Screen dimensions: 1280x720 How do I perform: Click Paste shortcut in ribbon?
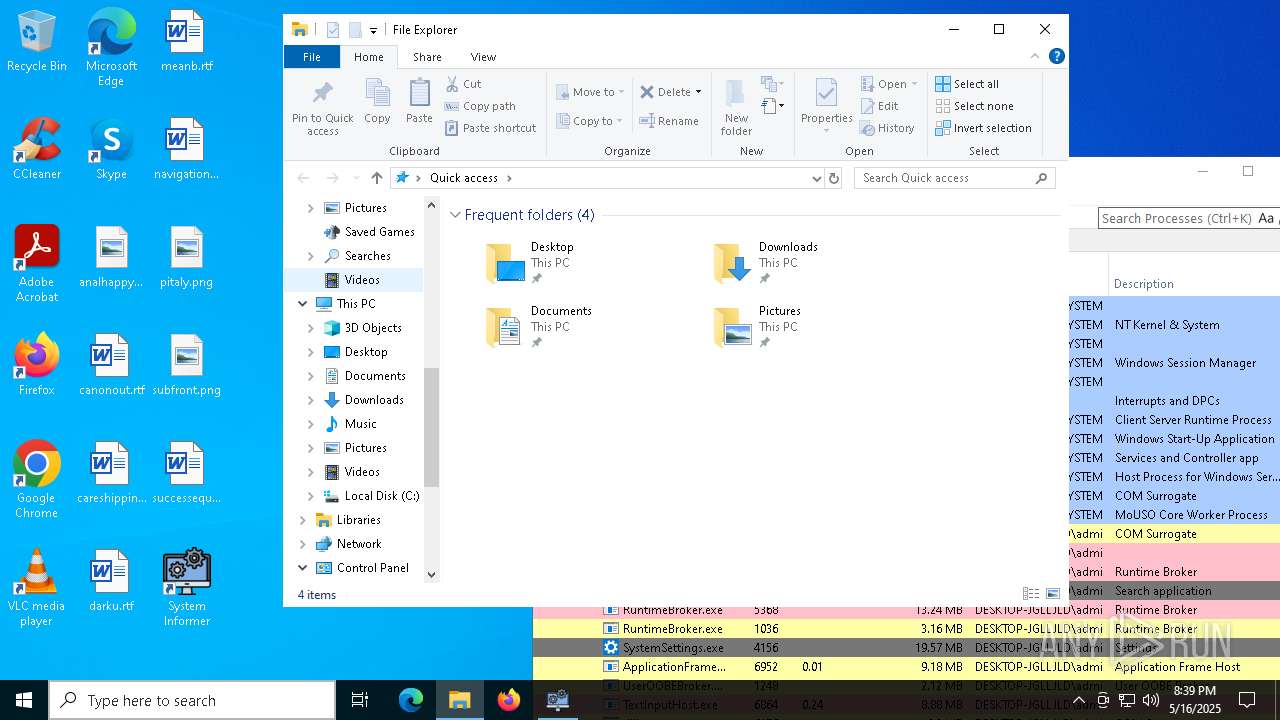(490, 128)
